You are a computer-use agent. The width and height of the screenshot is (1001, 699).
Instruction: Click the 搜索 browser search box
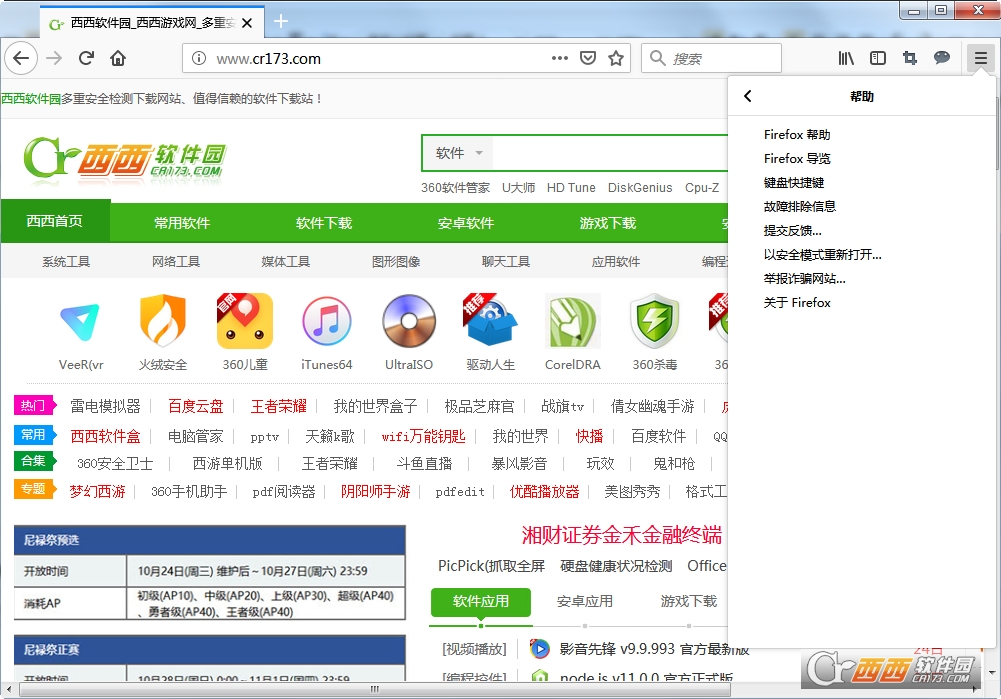pyautogui.click(x=711, y=59)
